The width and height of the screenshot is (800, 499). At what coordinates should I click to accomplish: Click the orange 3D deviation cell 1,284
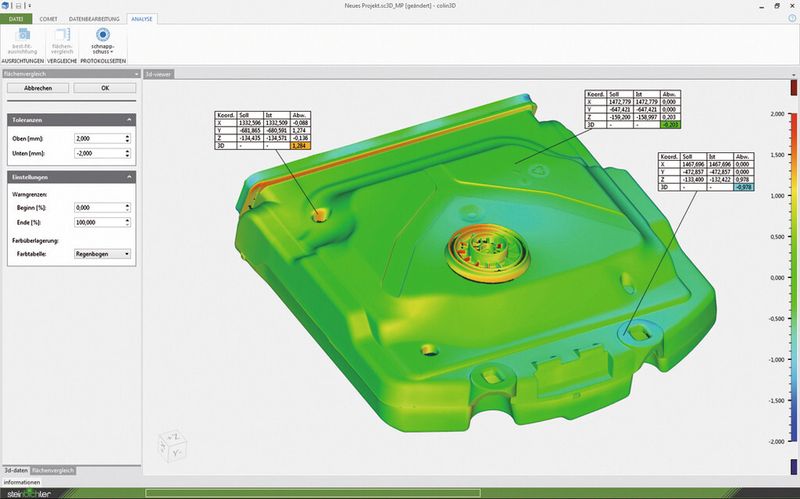click(300, 146)
